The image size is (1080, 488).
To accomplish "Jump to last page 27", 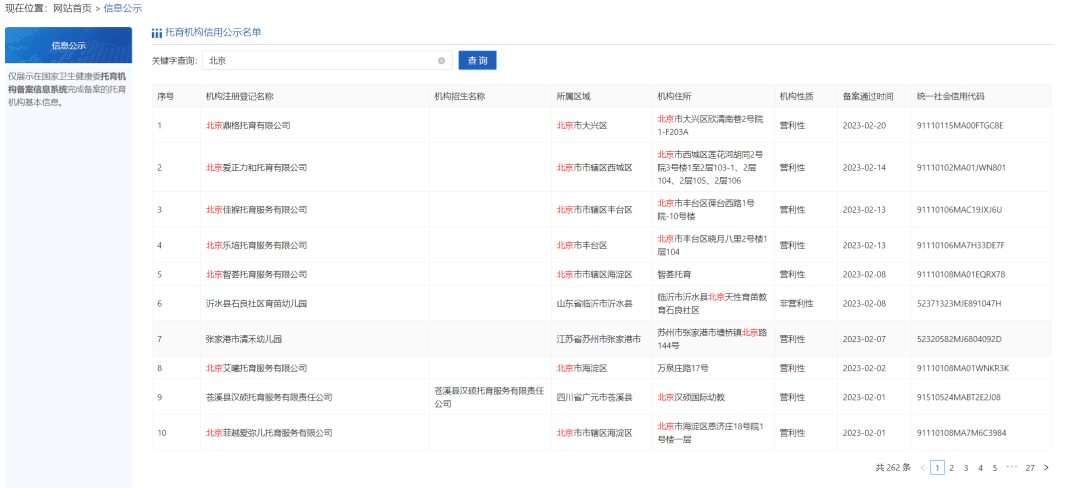I will (1030, 467).
